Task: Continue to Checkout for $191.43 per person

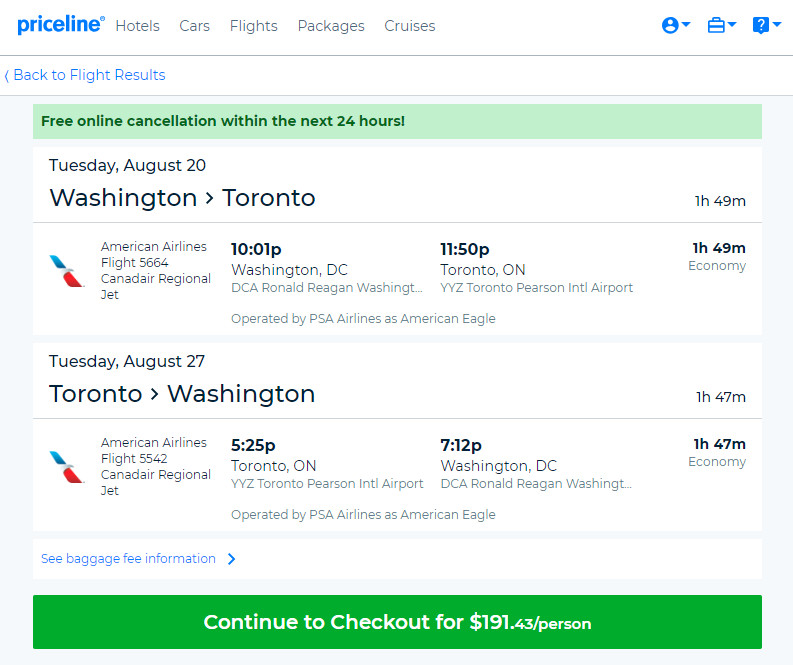Action: click(x=397, y=622)
